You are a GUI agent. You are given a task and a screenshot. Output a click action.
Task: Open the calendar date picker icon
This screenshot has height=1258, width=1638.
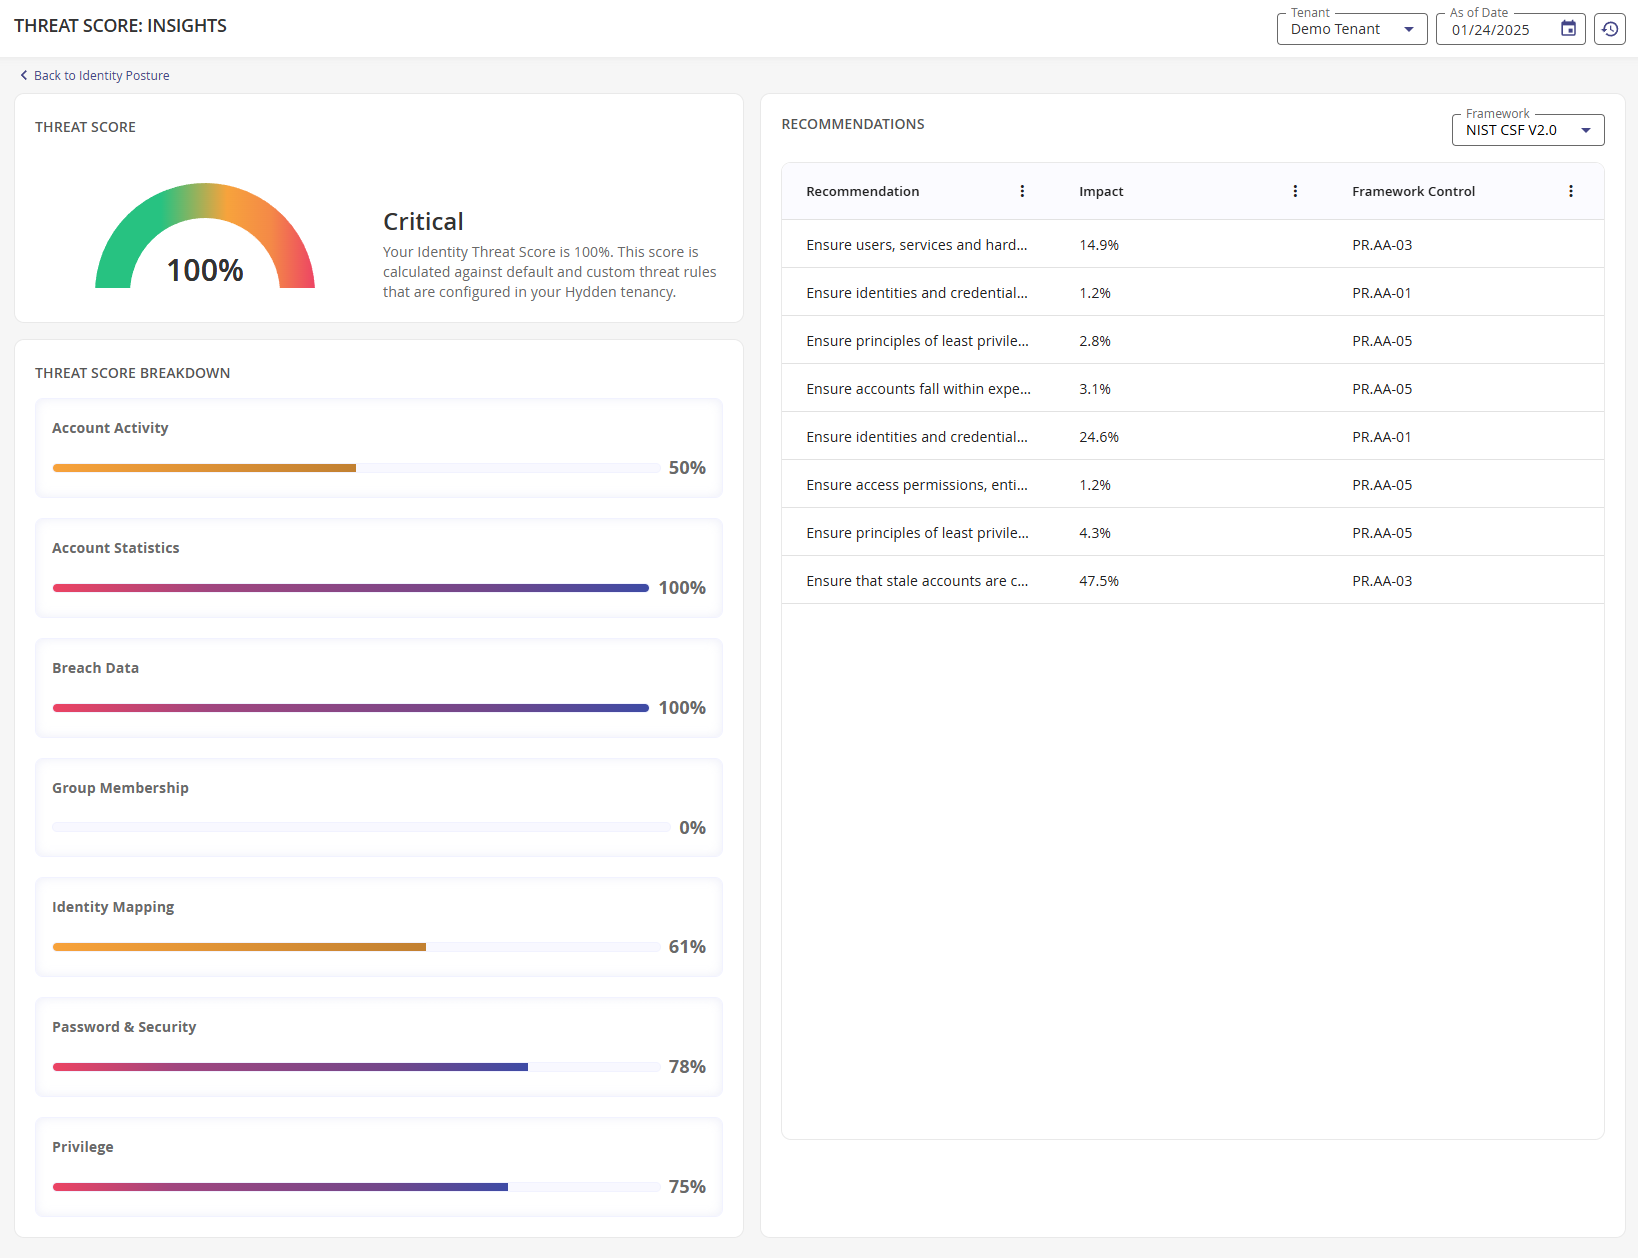[1568, 29]
